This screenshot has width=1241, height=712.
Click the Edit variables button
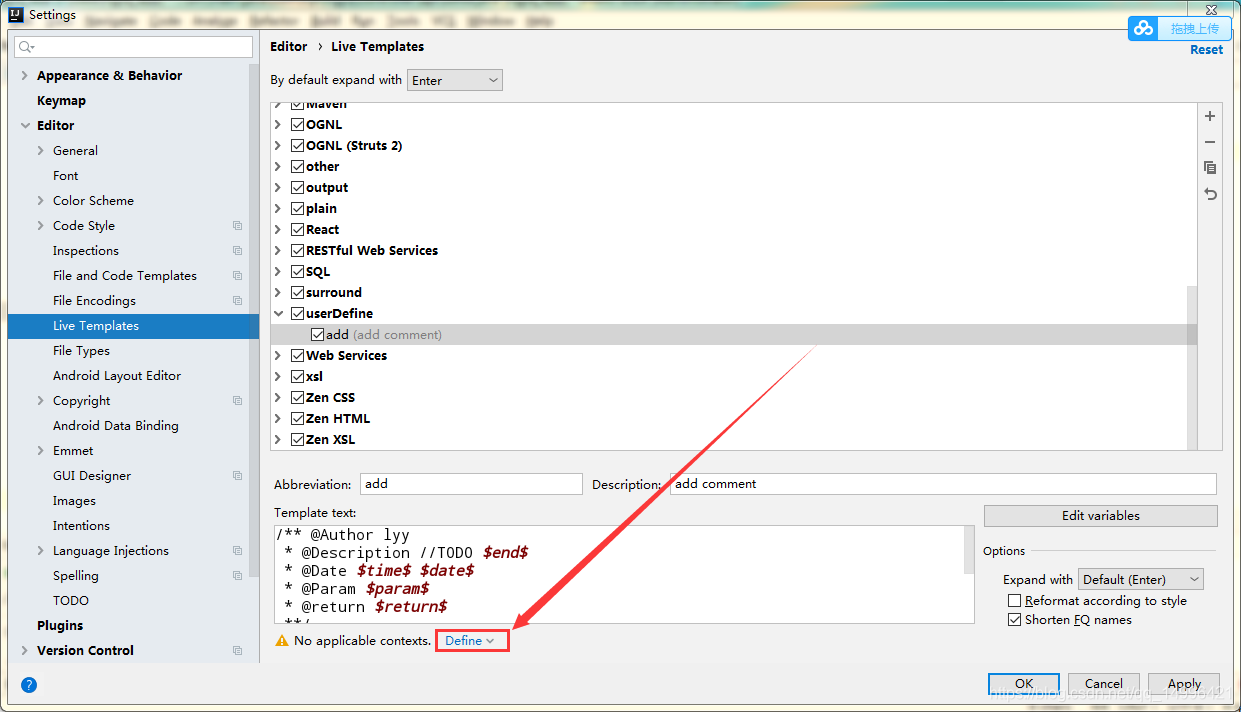(1100, 516)
